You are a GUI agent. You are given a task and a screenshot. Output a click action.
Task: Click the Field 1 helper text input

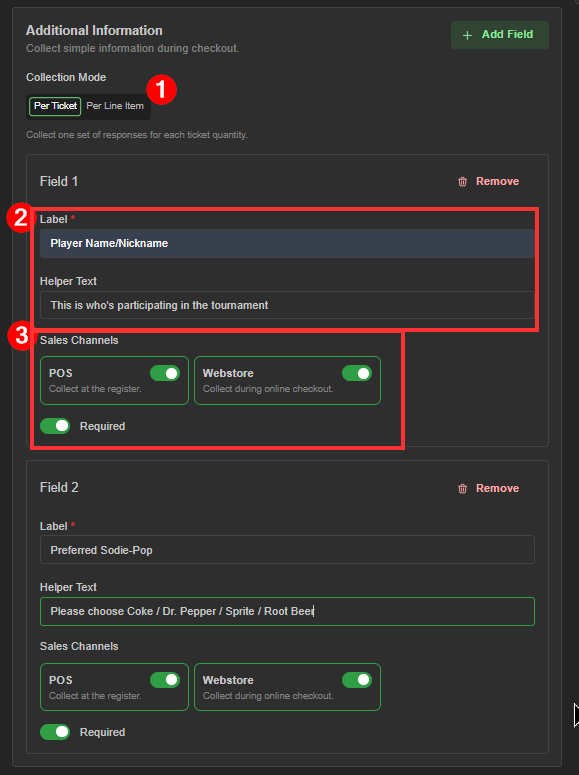[287, 305]
